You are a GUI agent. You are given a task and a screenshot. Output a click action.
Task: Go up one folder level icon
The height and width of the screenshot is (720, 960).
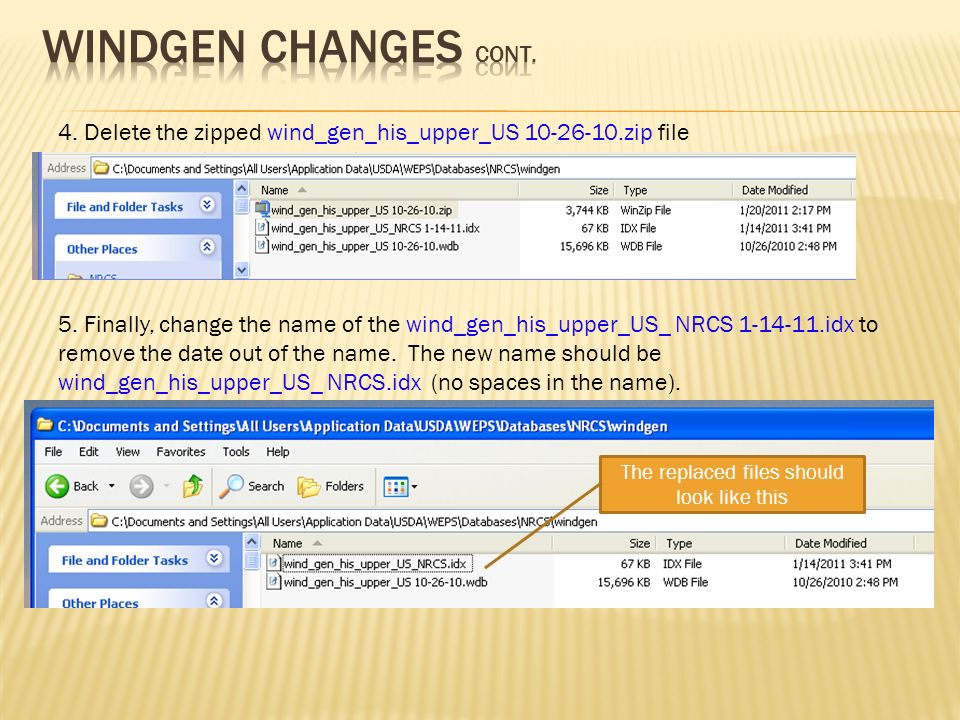coord(193,486)
